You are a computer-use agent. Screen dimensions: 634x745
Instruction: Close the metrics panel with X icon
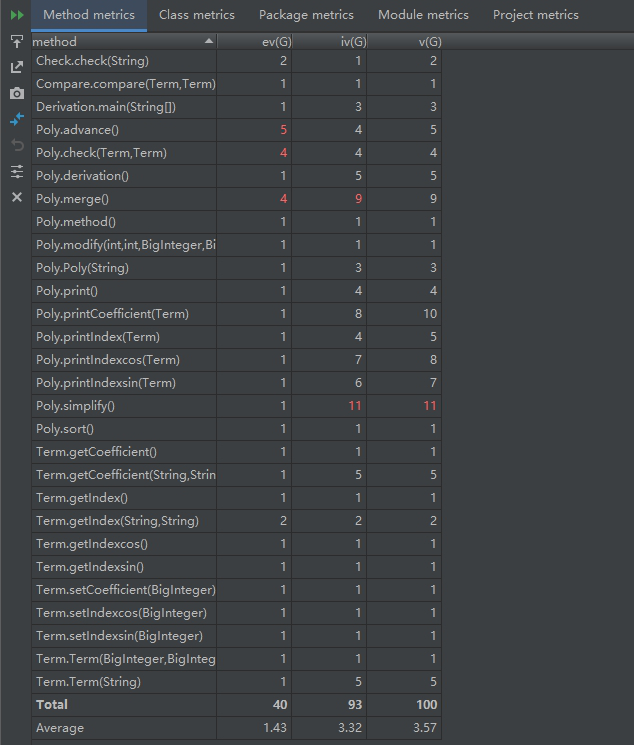point(16,198)
